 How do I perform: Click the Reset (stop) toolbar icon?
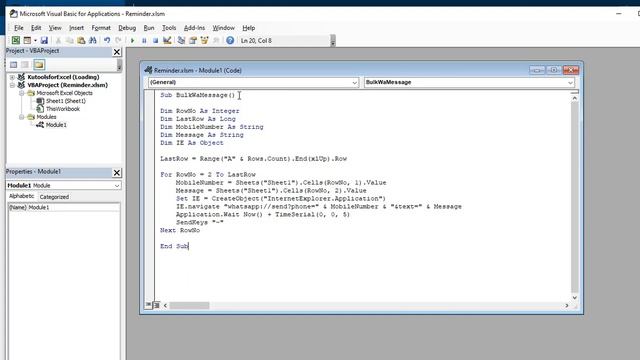pos(156,40)
